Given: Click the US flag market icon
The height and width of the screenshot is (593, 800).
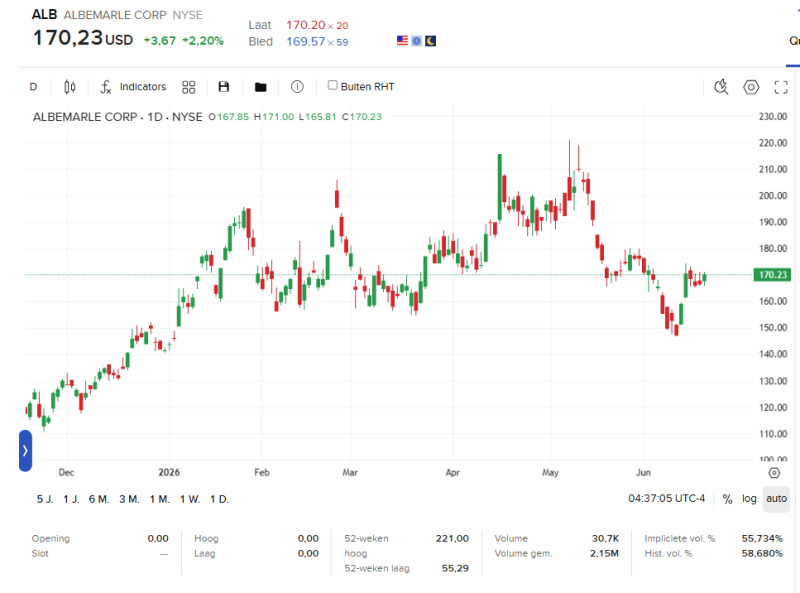Looking at the screenshot, I should [x=403, y=40].
